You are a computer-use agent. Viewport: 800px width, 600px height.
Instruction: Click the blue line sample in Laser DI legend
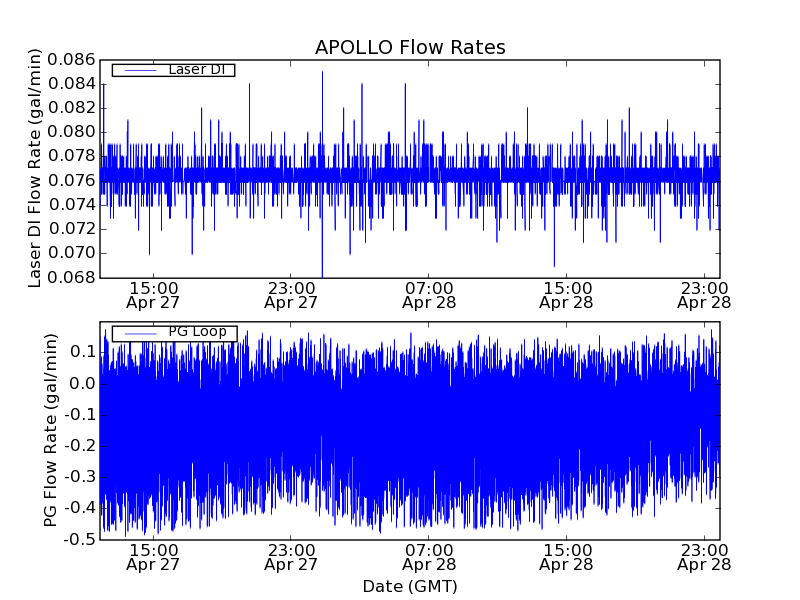pos(140,70)
